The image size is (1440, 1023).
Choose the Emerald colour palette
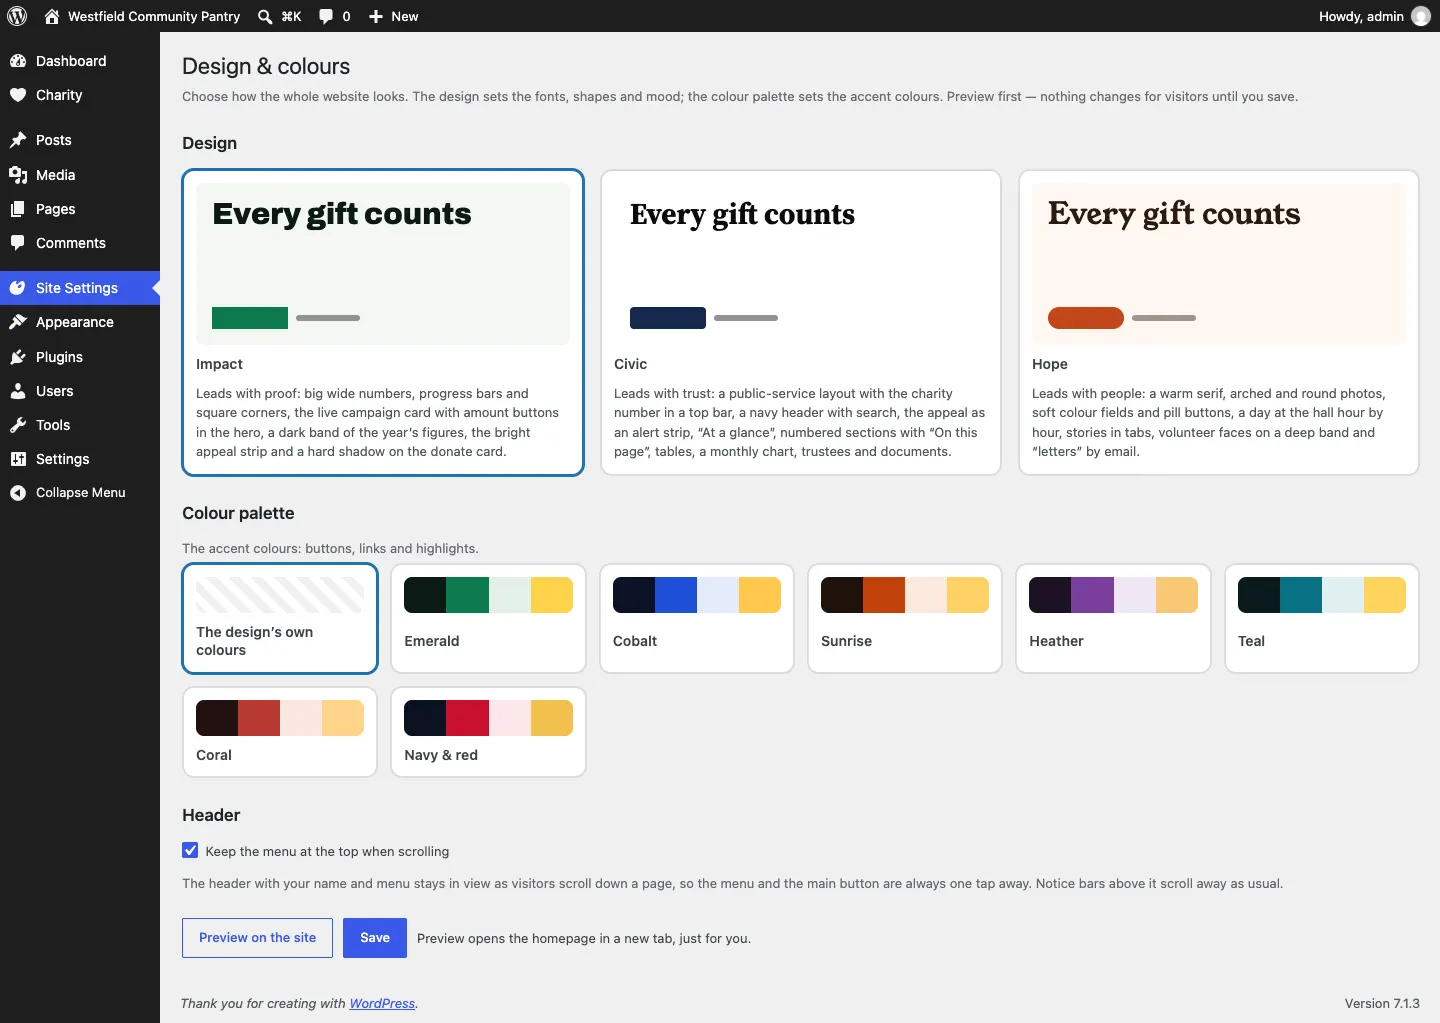coord(488,618)
